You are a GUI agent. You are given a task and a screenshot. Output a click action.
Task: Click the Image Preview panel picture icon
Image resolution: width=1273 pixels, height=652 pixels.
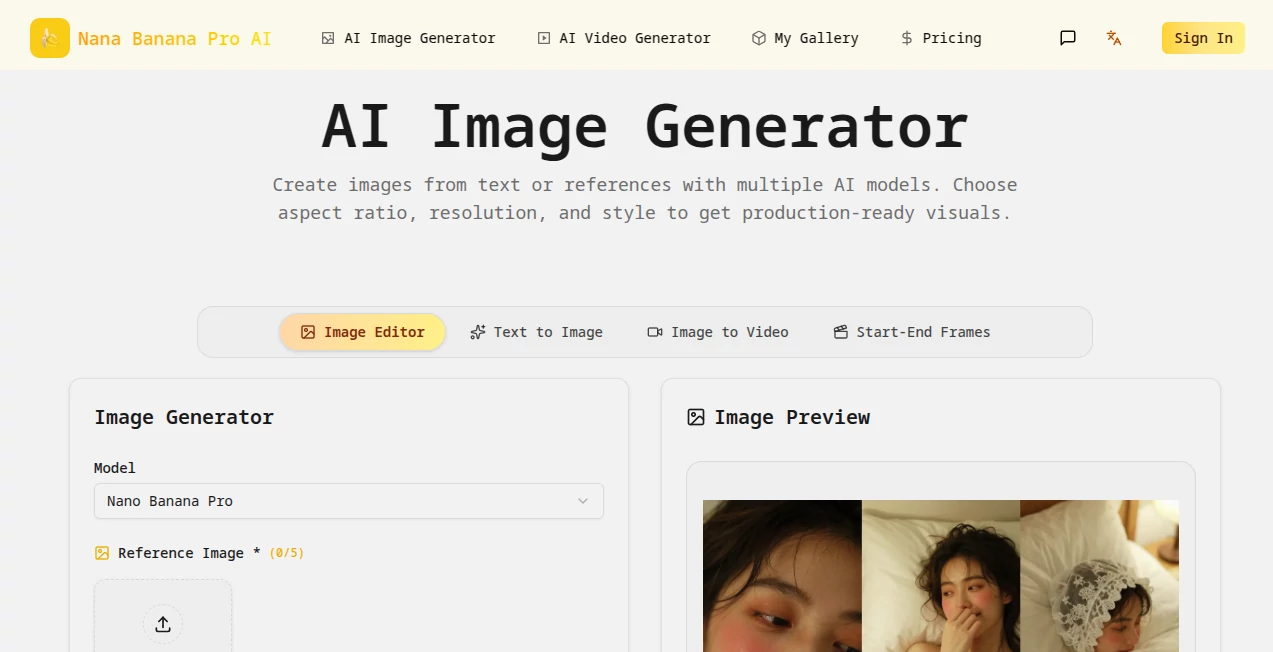click(x=695, y=417)
